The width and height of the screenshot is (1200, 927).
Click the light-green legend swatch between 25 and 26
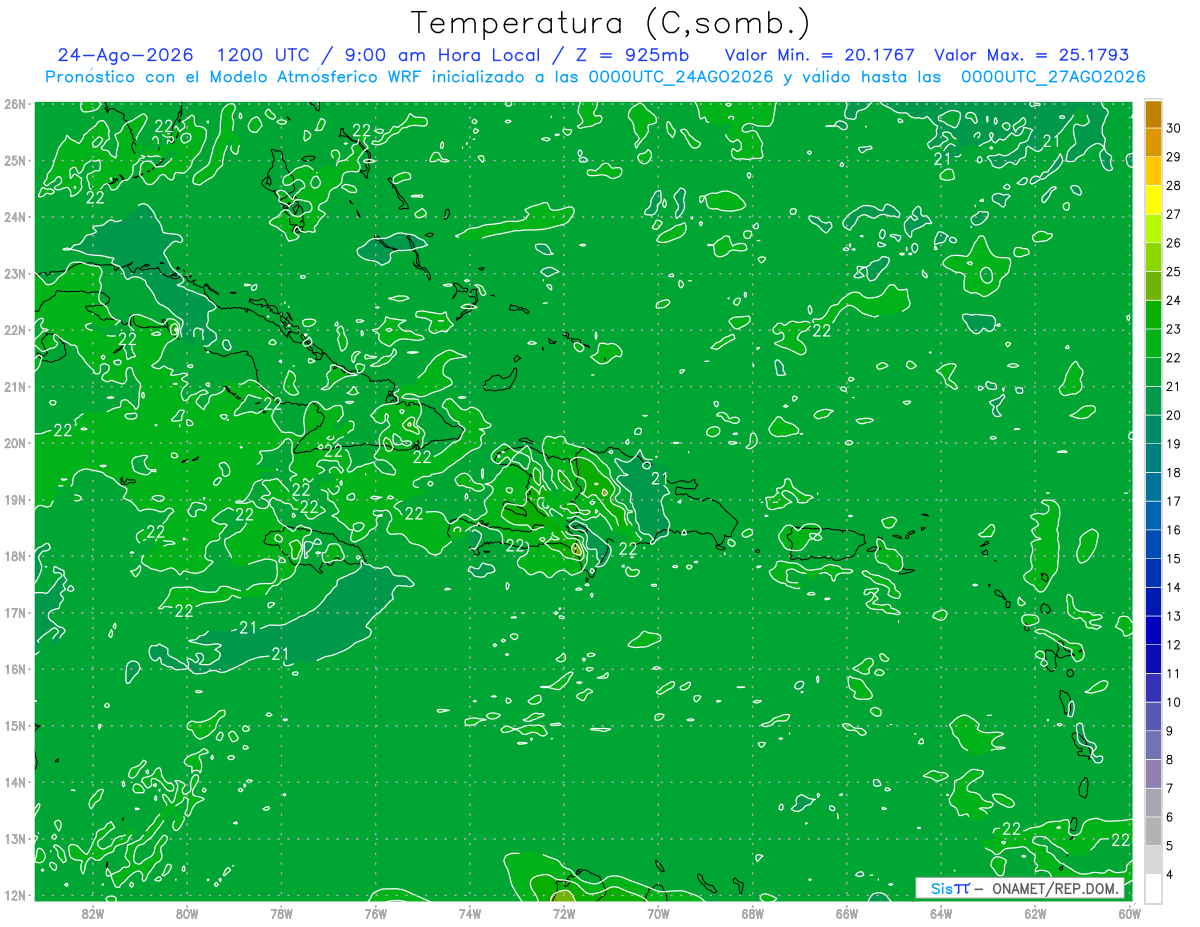point(1153,257)
